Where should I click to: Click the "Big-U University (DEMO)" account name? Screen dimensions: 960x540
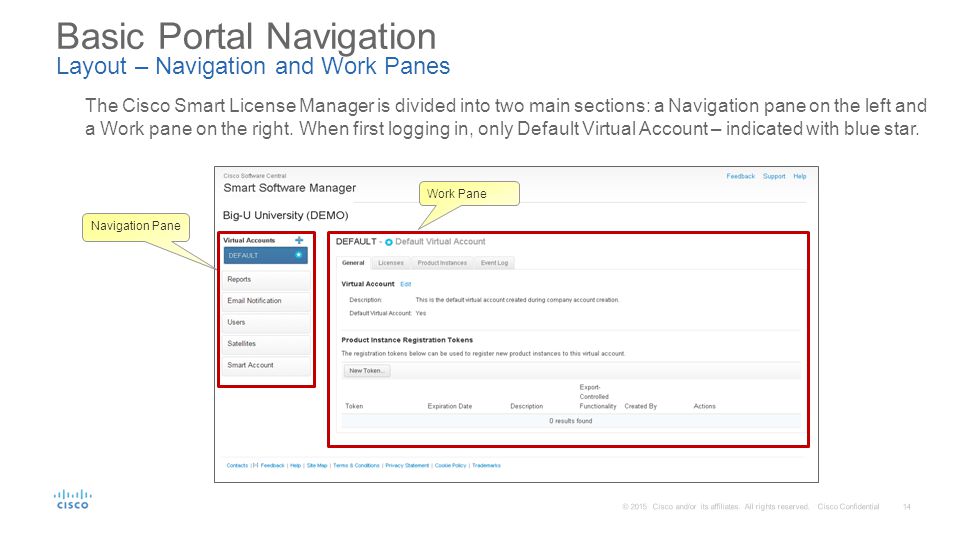285,216
